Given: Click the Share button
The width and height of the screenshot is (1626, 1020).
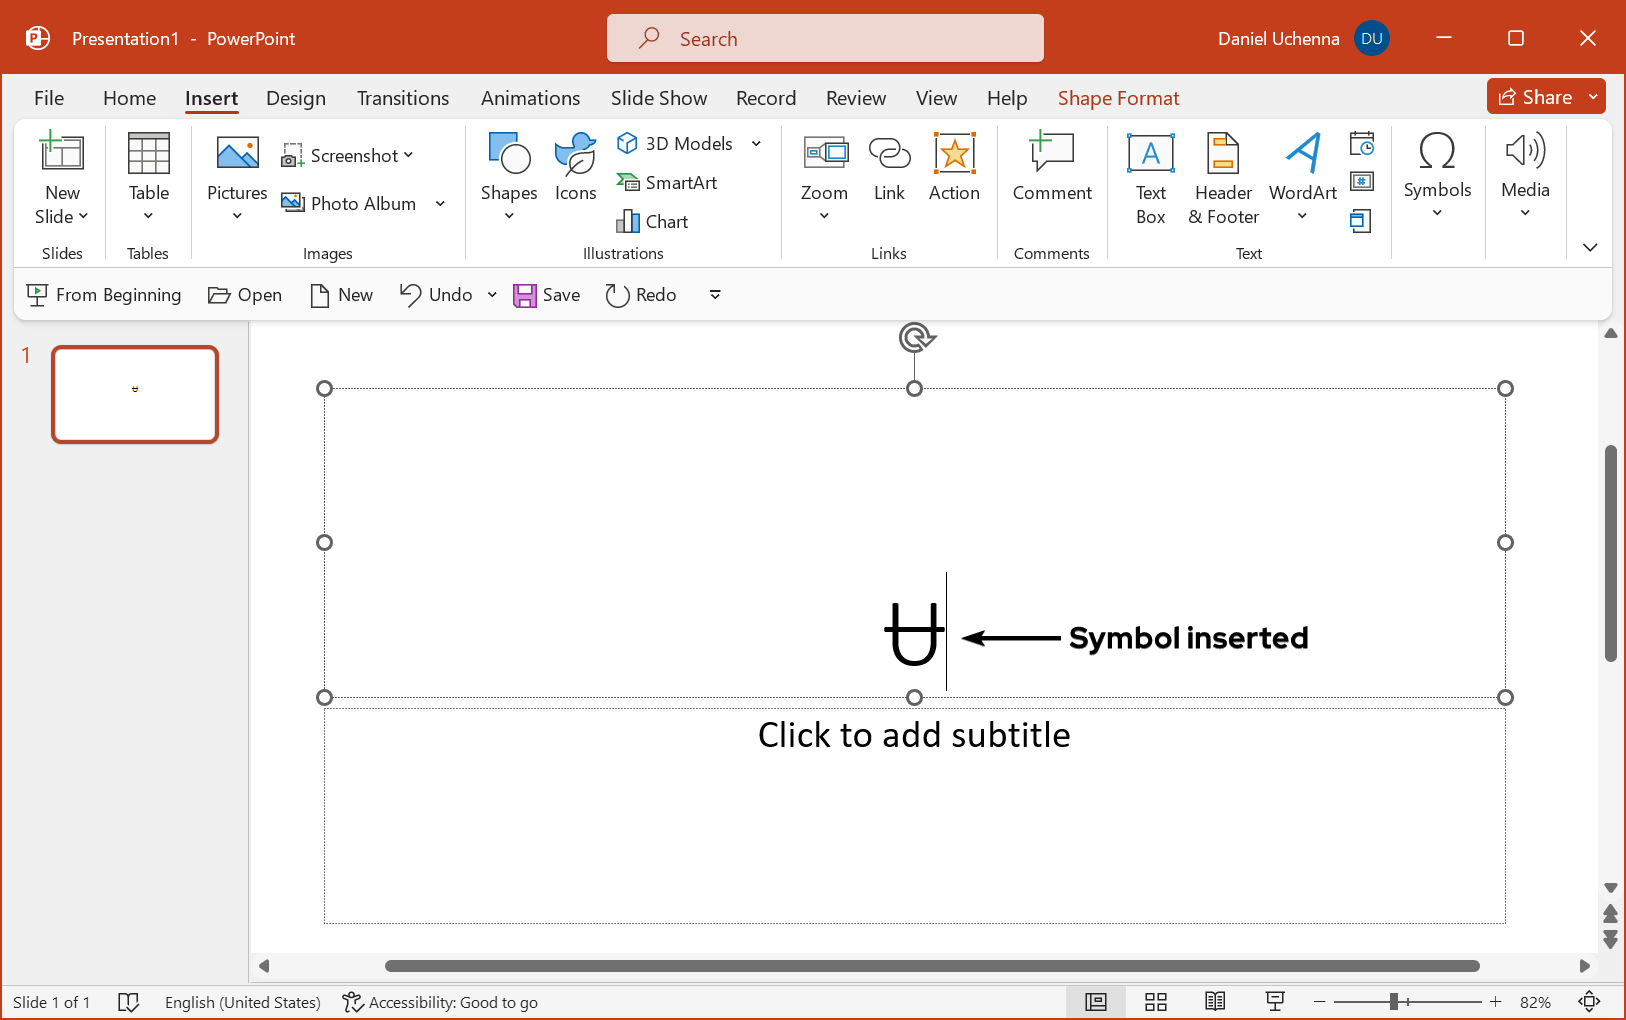Looking at the screenshot, I should (1535, 97).
